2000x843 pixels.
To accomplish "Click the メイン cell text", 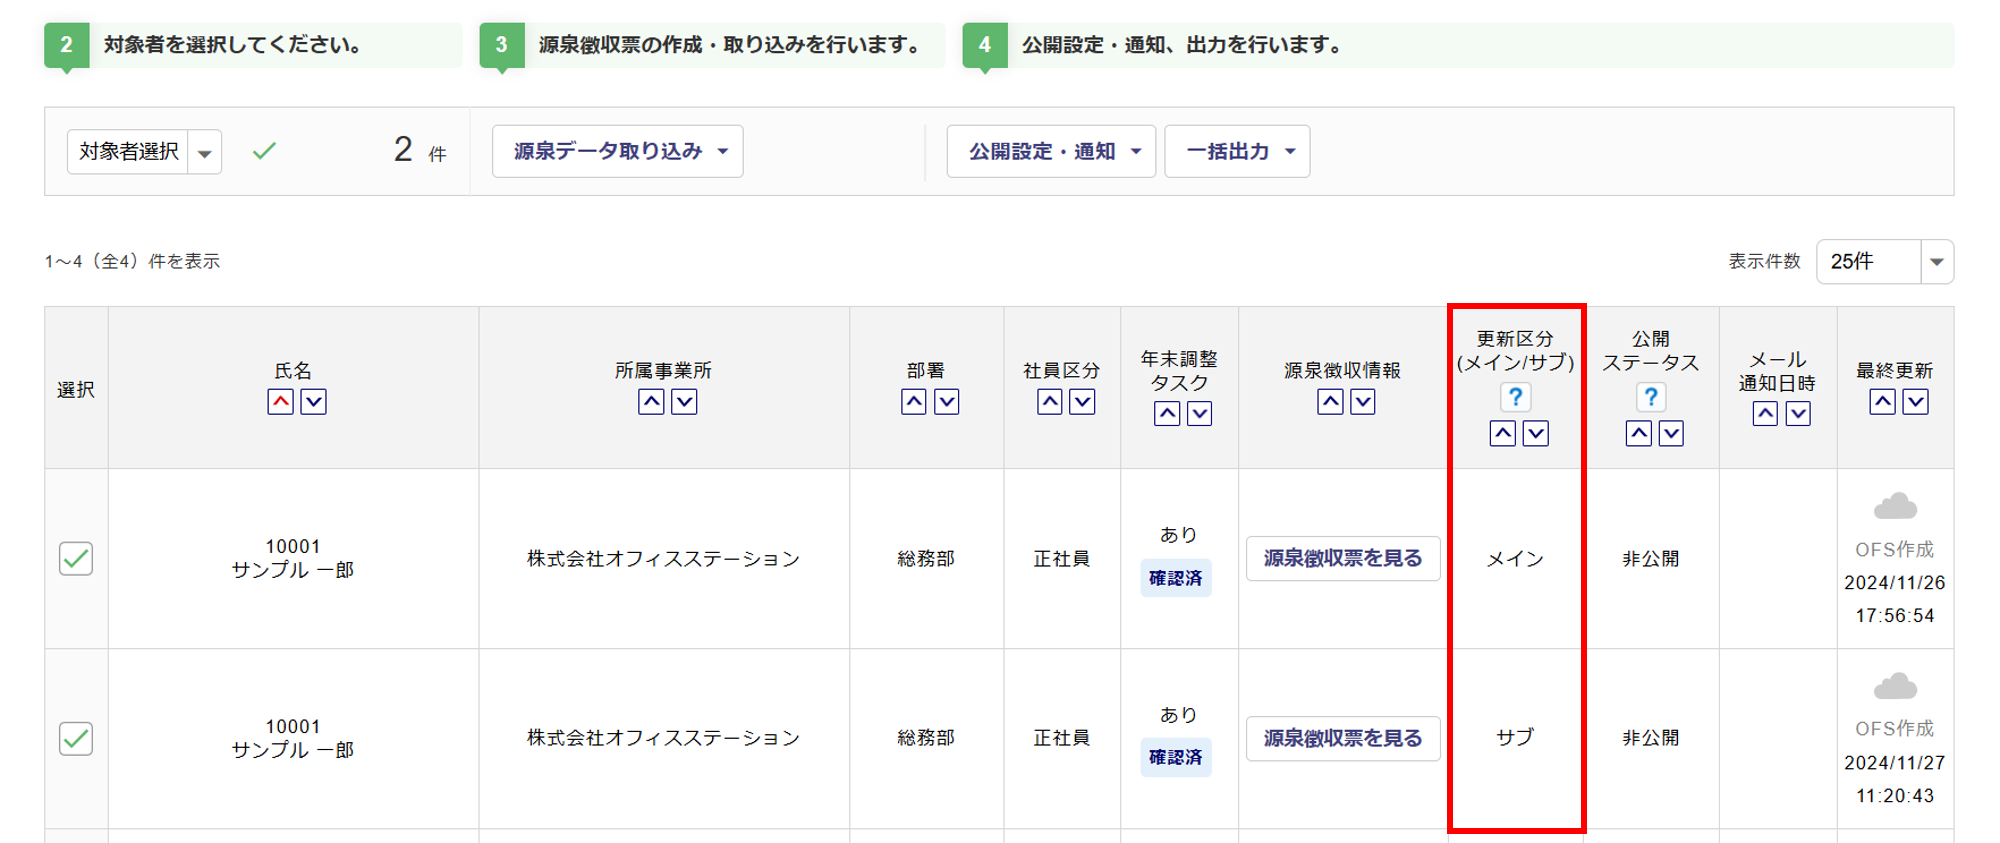I will click(x=1515, y=559).
